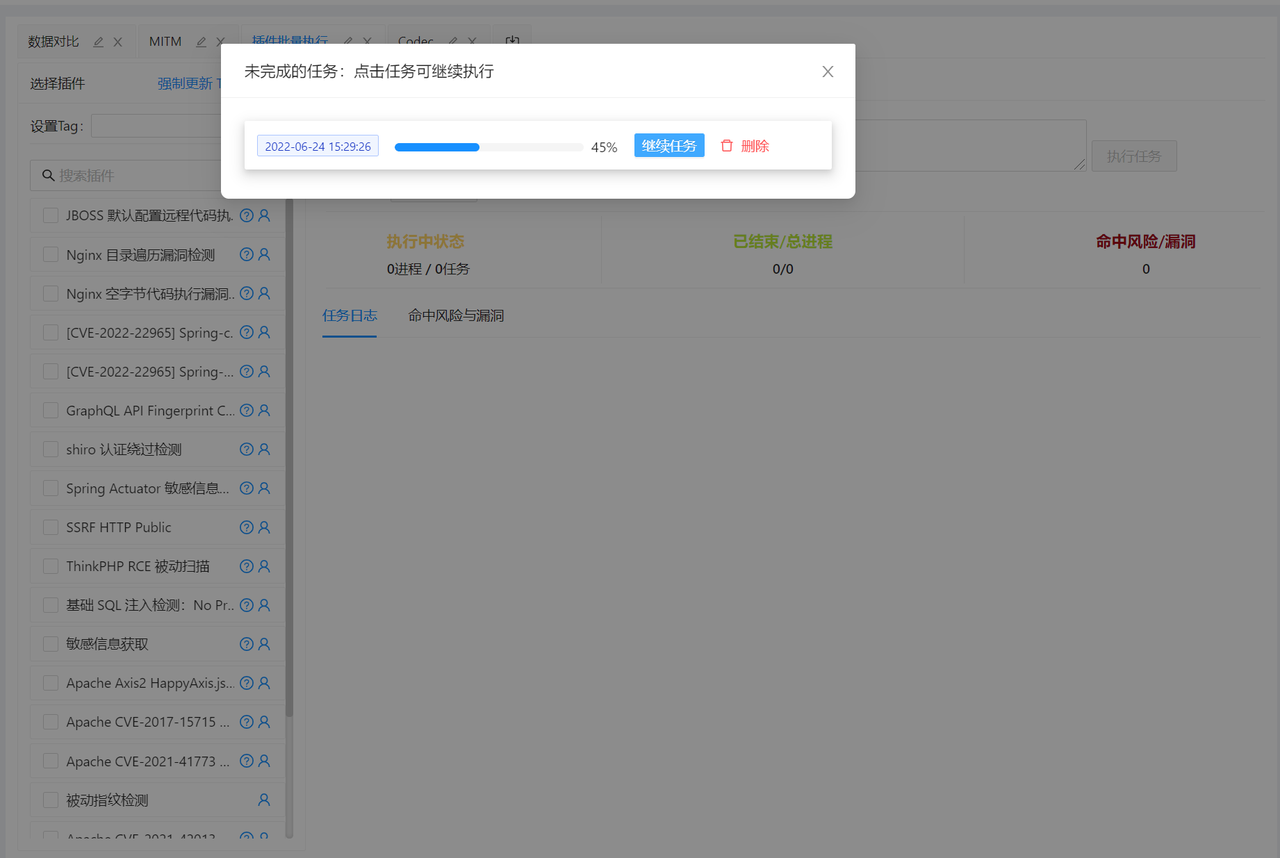Click author icon for 敏感信息获取 plugin
The image size is (1280, 858).
pos(264,644)
